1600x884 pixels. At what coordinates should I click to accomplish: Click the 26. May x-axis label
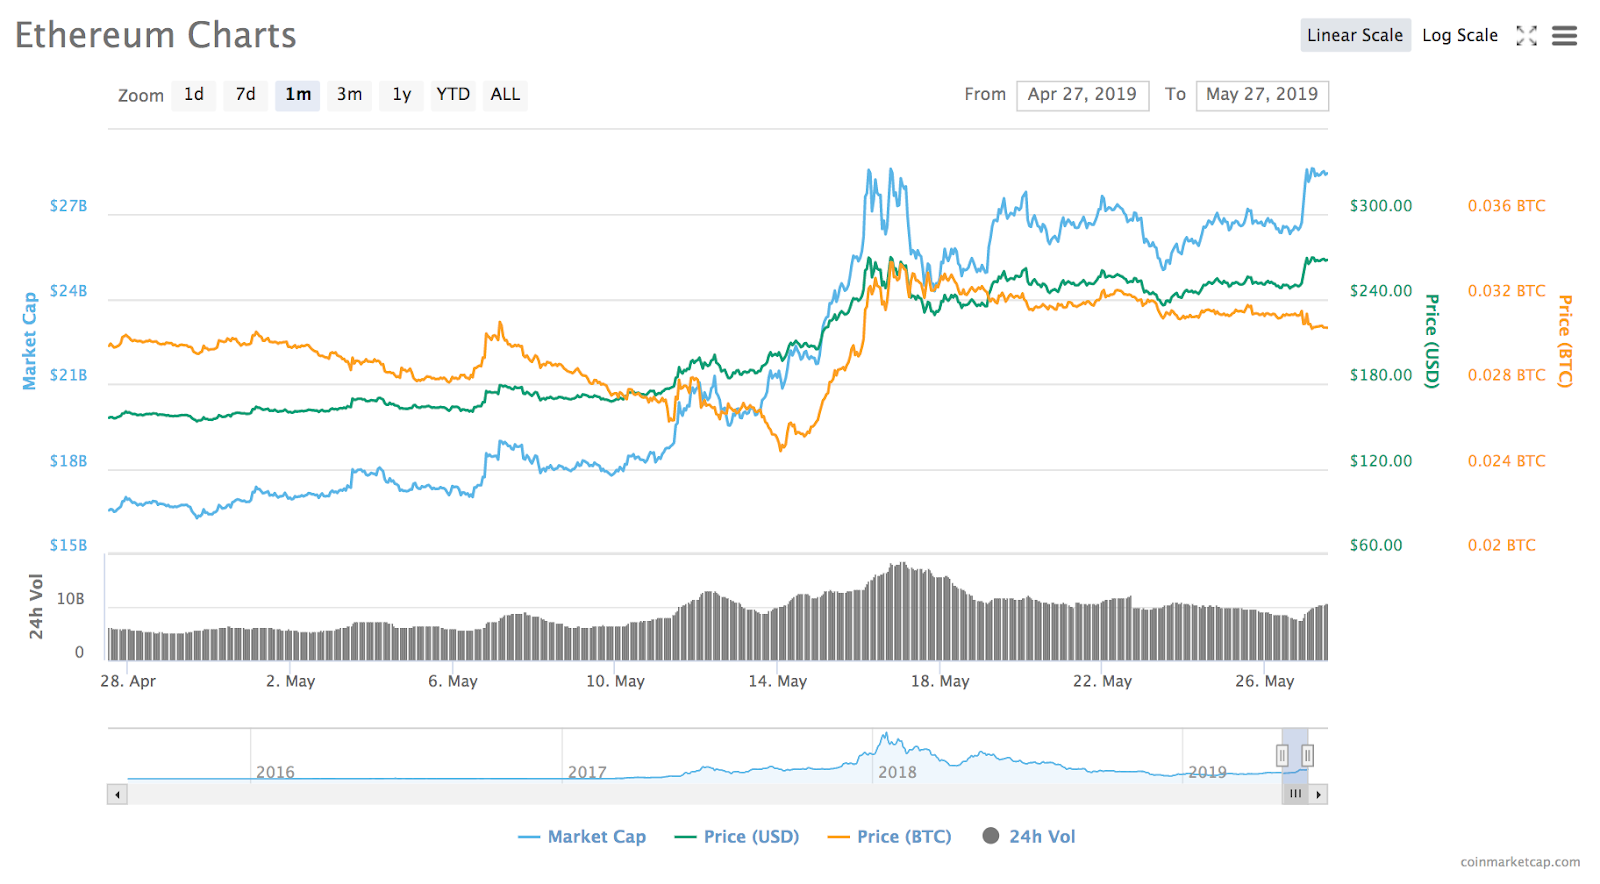[1265, 681]
